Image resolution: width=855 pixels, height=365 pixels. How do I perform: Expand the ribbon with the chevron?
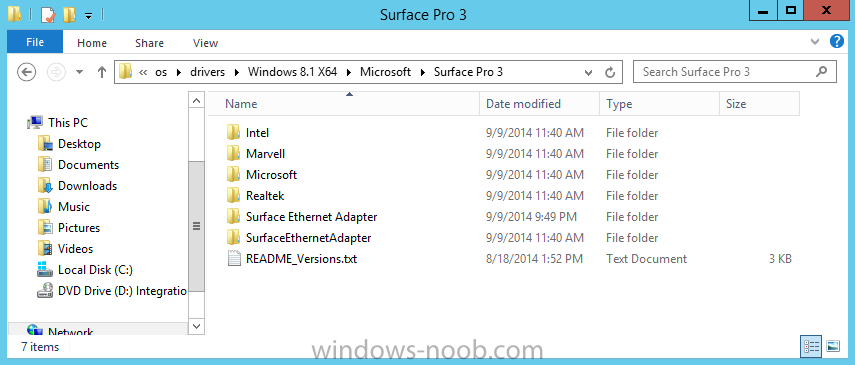pyautogui.click(x=815, y=41)
